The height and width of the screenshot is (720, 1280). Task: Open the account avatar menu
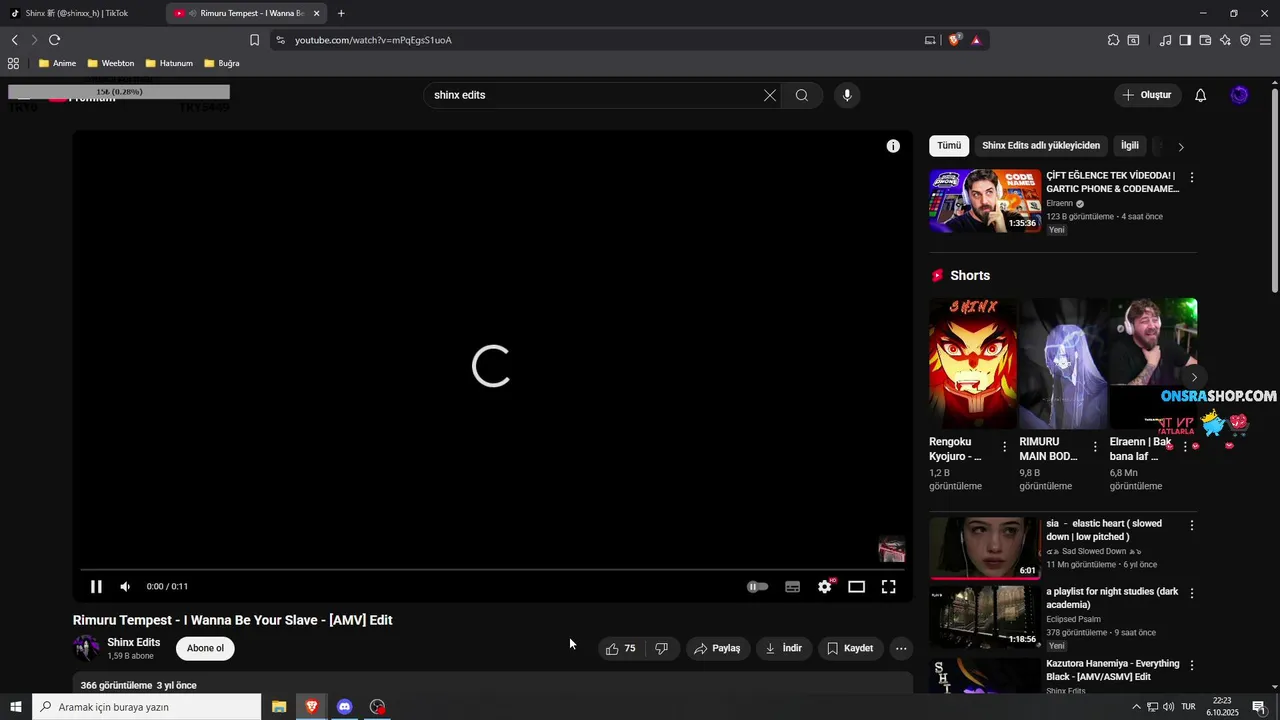[x=1240, y=95]
